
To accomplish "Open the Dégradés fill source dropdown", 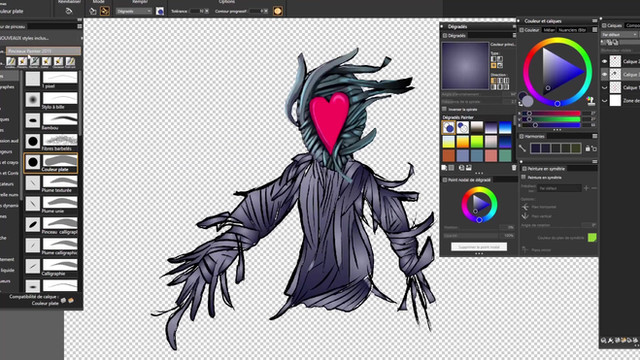I will click(134, 11).
